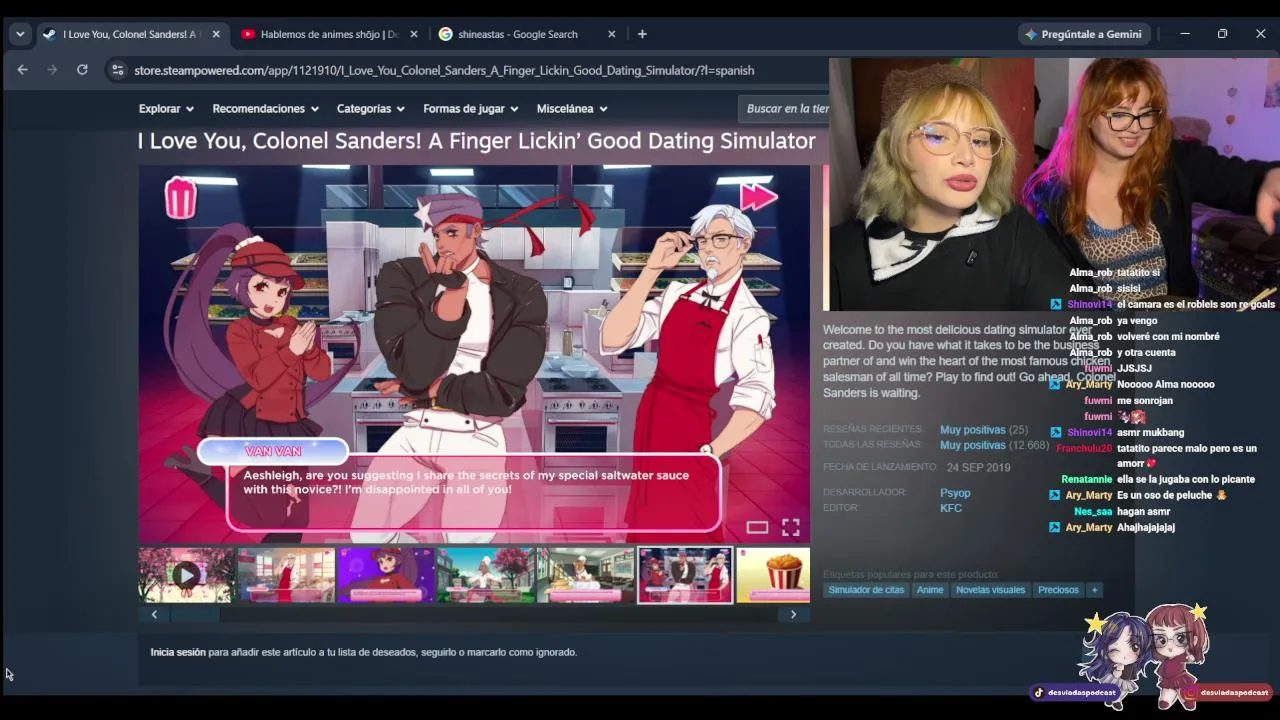
Task: Click chat message 'Ahajhajajajaj'
Action: tap(1146, 527)
